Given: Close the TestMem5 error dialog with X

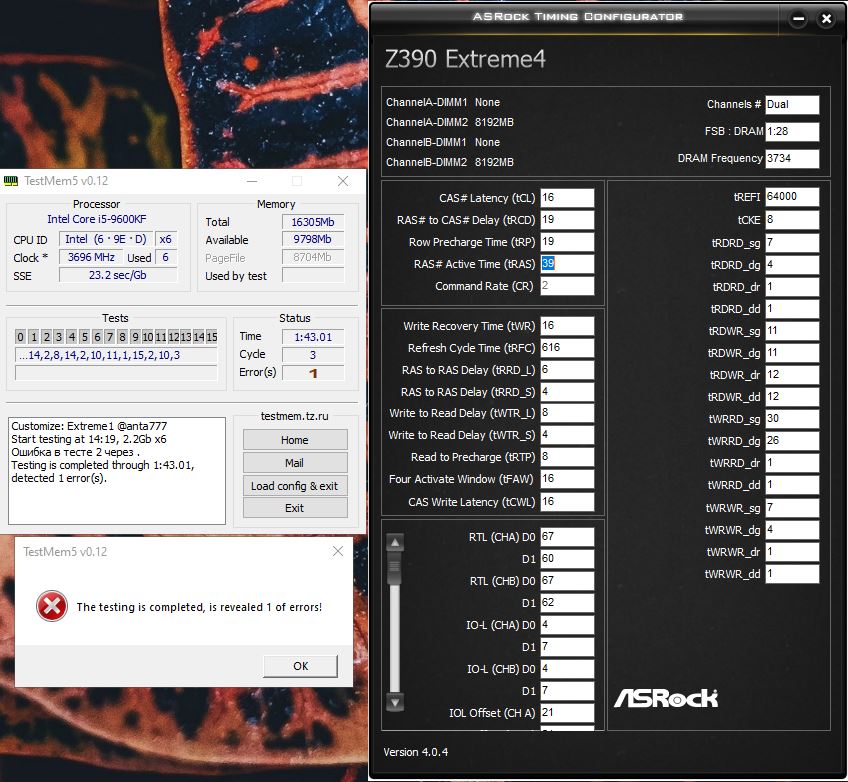Looking at the screenshot, I should [337, 551].
